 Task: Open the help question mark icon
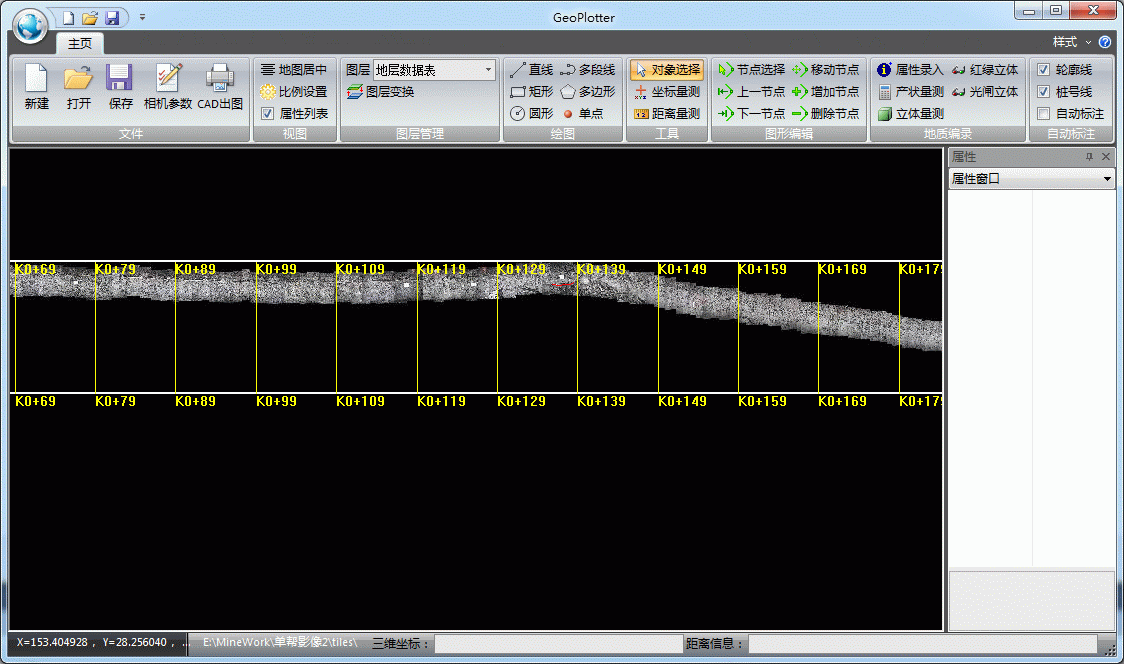click(1105, 42)
